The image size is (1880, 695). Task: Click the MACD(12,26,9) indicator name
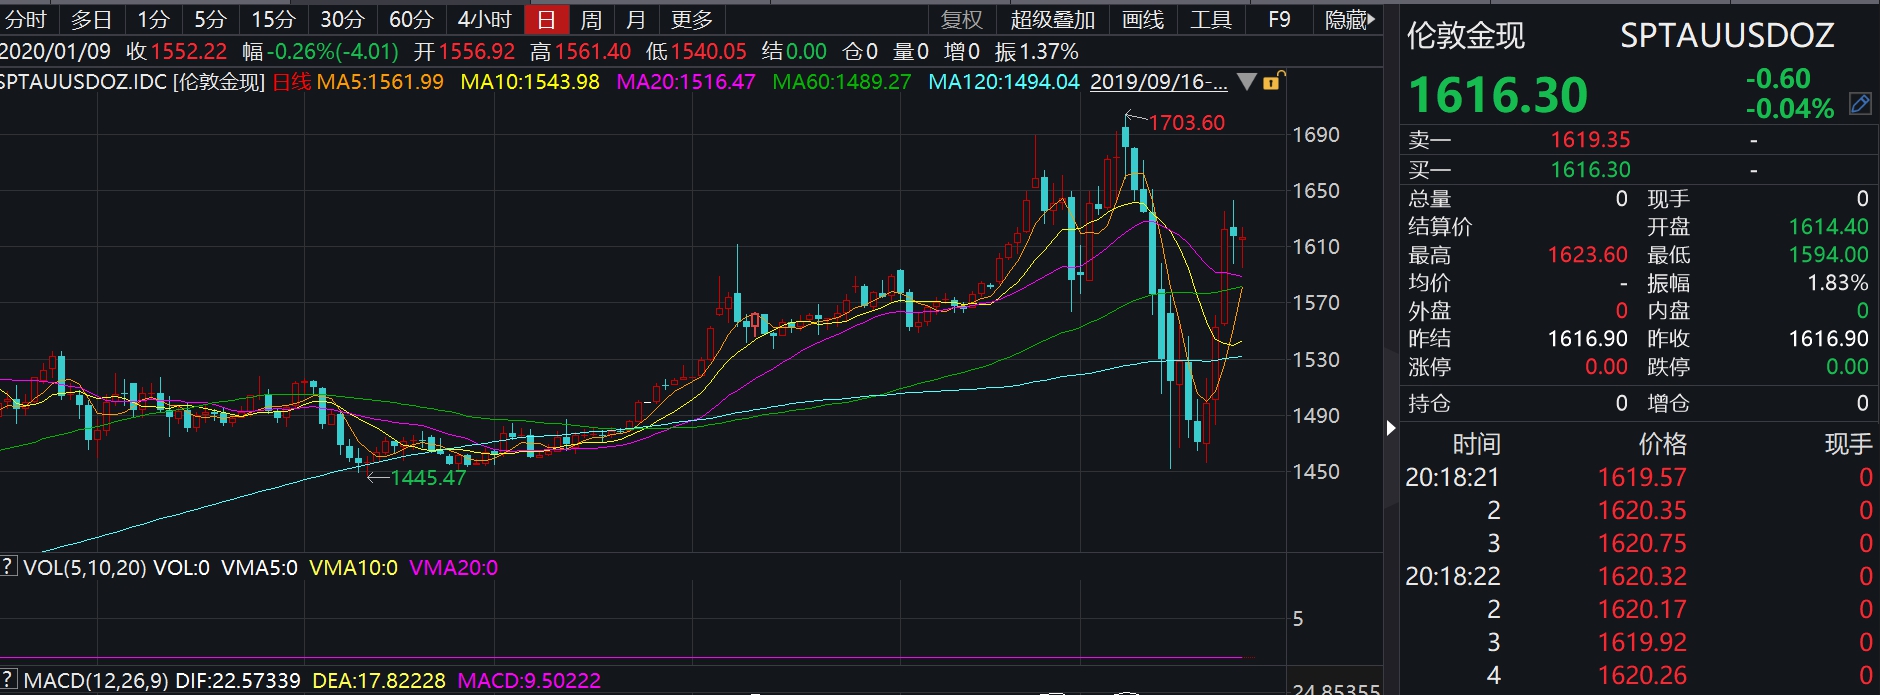(x=97, y=681)
